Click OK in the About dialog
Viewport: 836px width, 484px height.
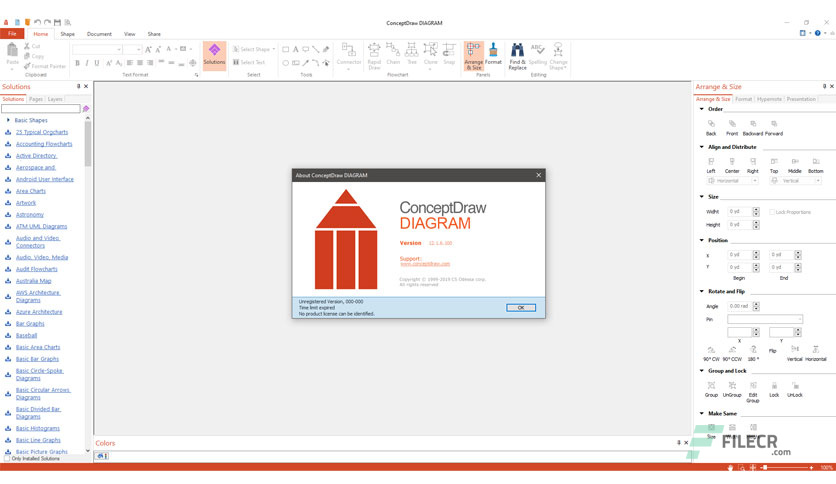tap(520, 308)
